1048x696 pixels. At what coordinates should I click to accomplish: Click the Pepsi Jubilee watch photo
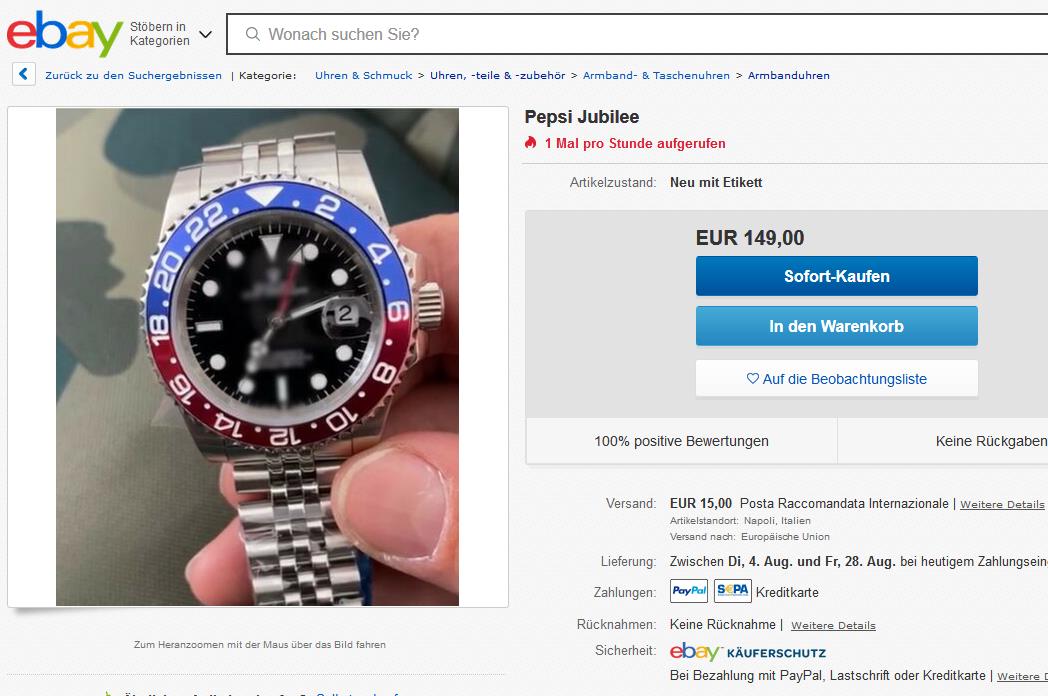[x=257, y=357]
